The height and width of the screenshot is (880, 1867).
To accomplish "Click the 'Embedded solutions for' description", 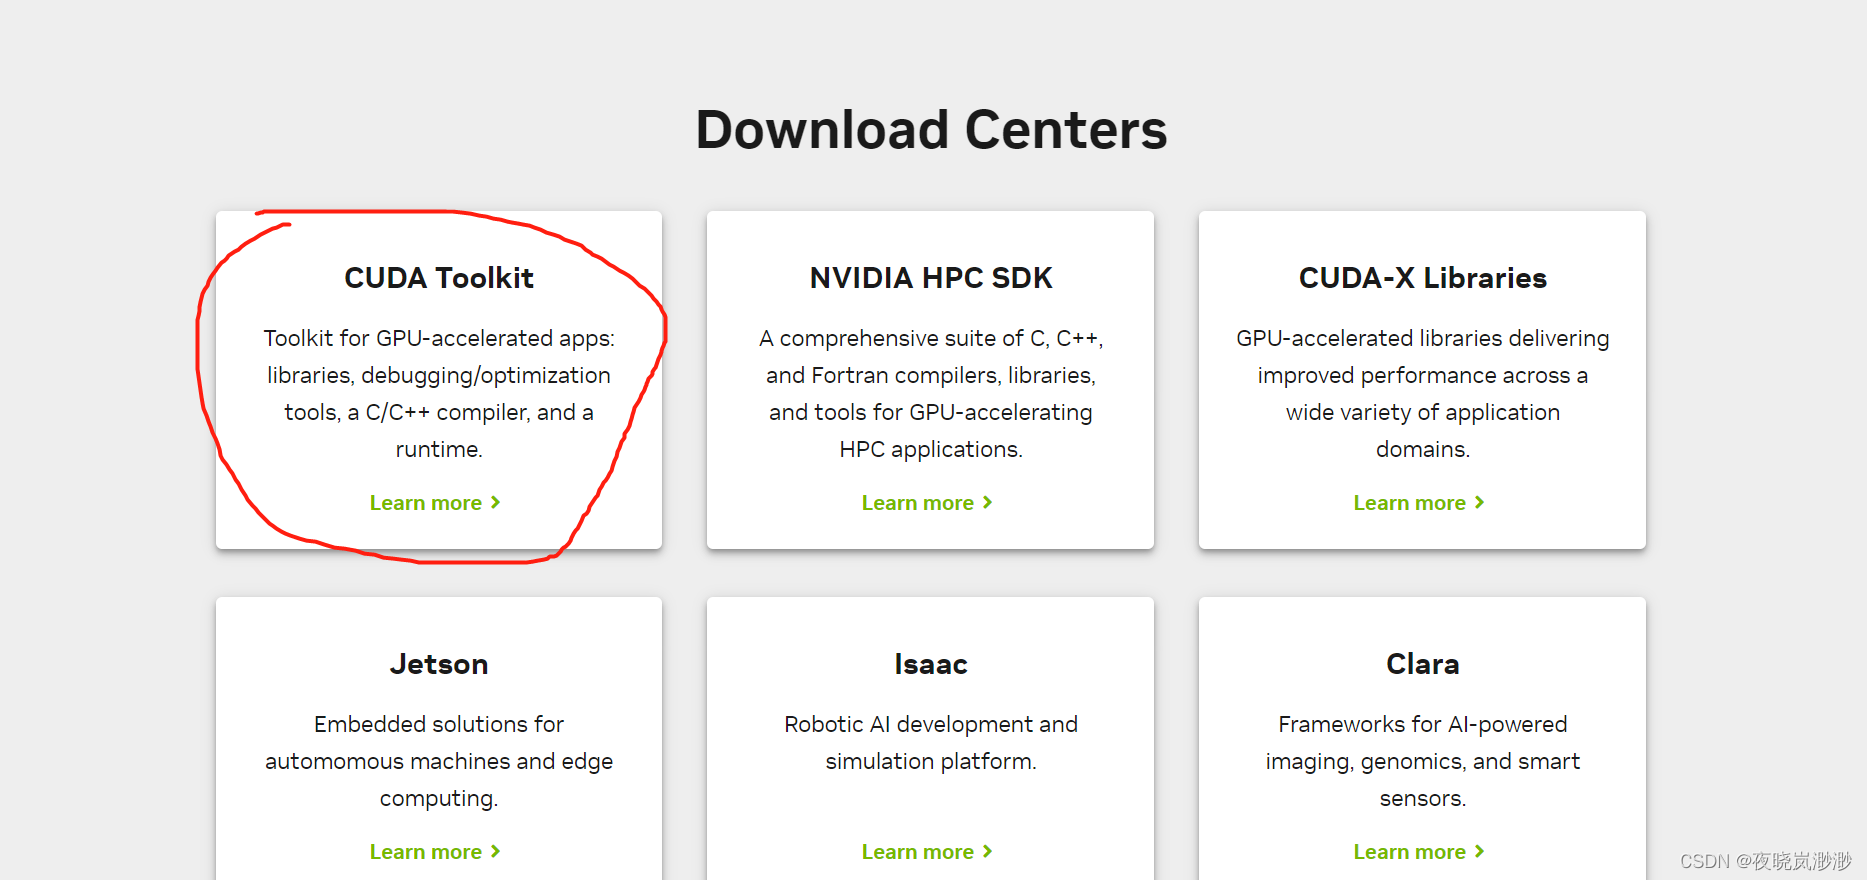I will click(x=439, y=761).
